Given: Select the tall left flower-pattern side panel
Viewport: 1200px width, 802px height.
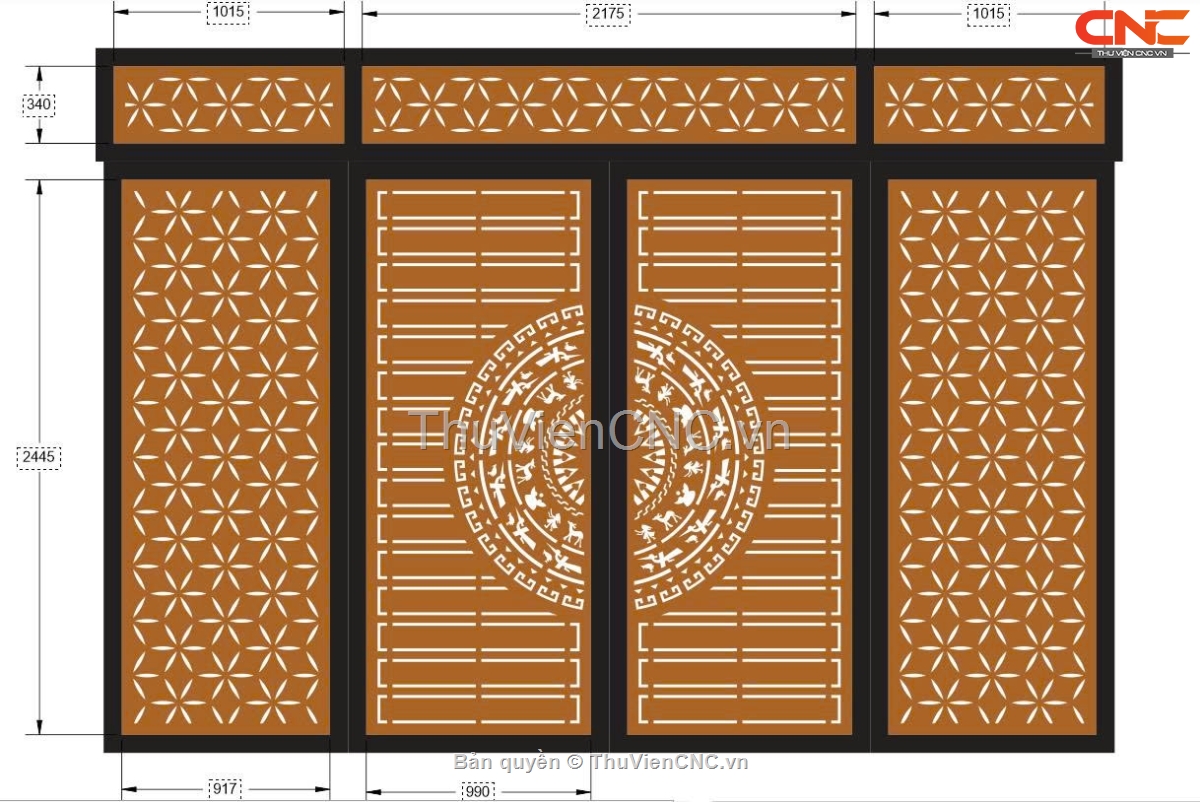Looking at the screenshot, I should pos(225,457).
